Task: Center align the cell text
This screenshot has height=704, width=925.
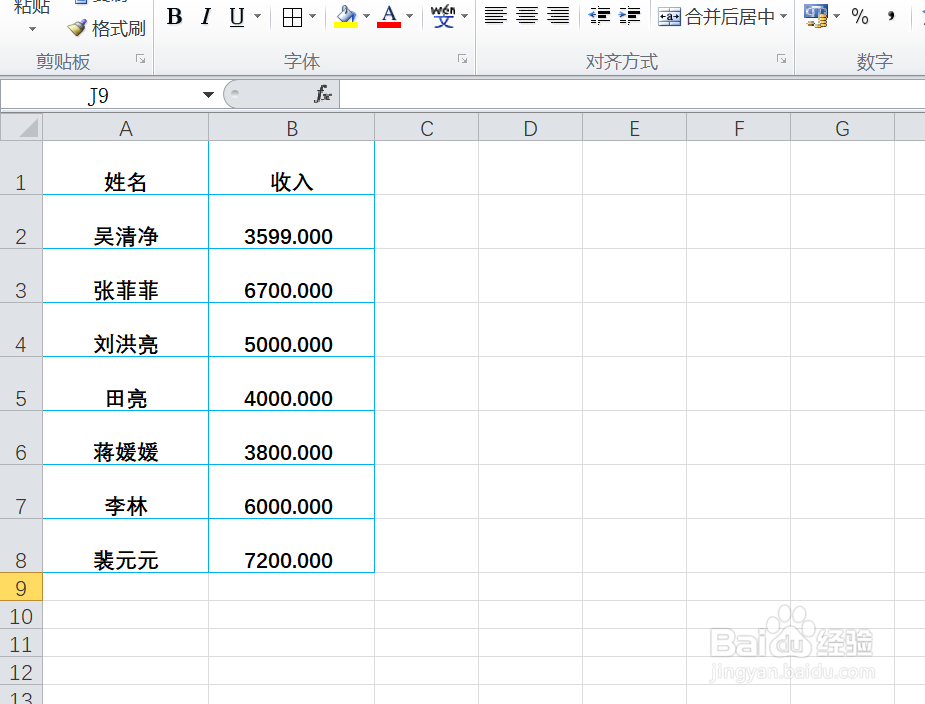Action: [526, 15]
